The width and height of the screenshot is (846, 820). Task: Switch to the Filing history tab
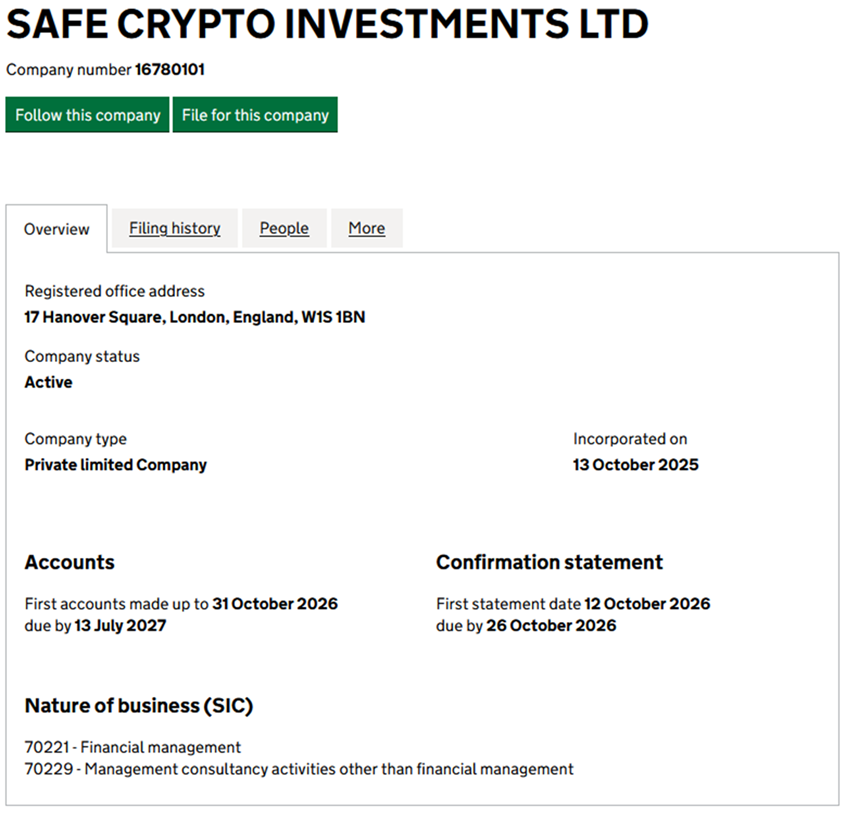click(x=174, y=228)
